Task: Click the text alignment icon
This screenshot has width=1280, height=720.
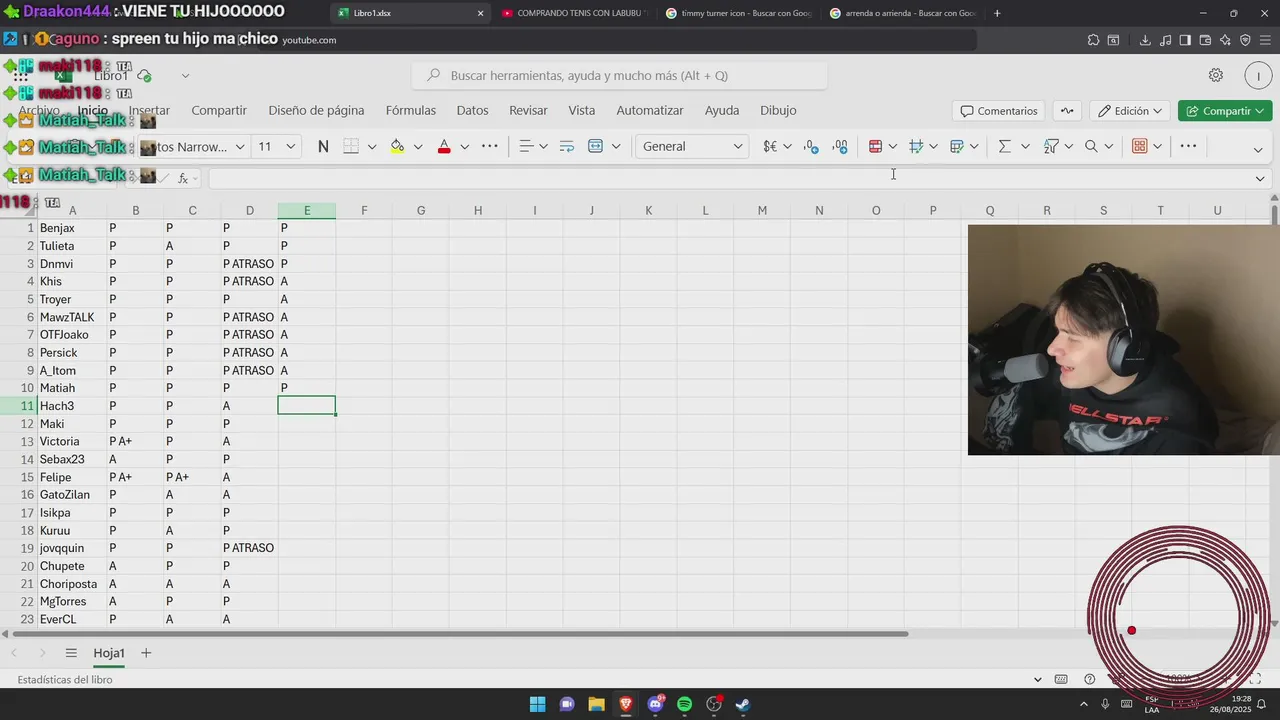Action: click(x=526, y=146)
